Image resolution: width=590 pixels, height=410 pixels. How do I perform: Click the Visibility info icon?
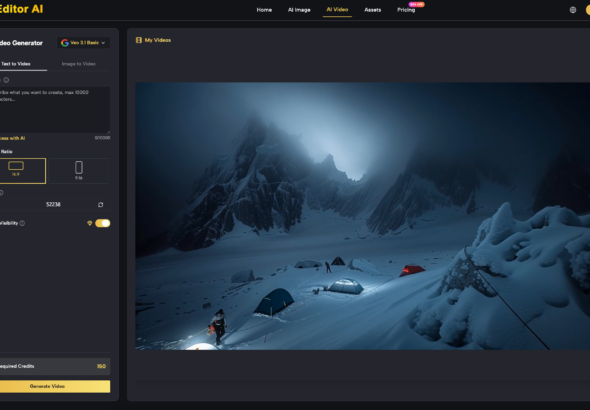[x=22, y=223]
